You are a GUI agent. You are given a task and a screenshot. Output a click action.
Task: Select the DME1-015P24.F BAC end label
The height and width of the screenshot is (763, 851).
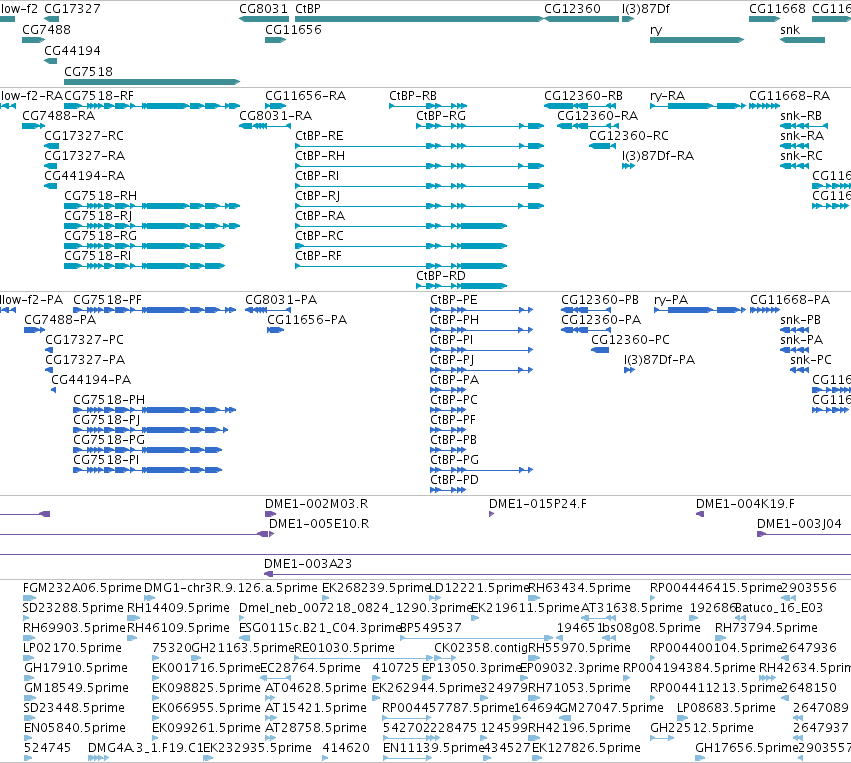[538, 504]
